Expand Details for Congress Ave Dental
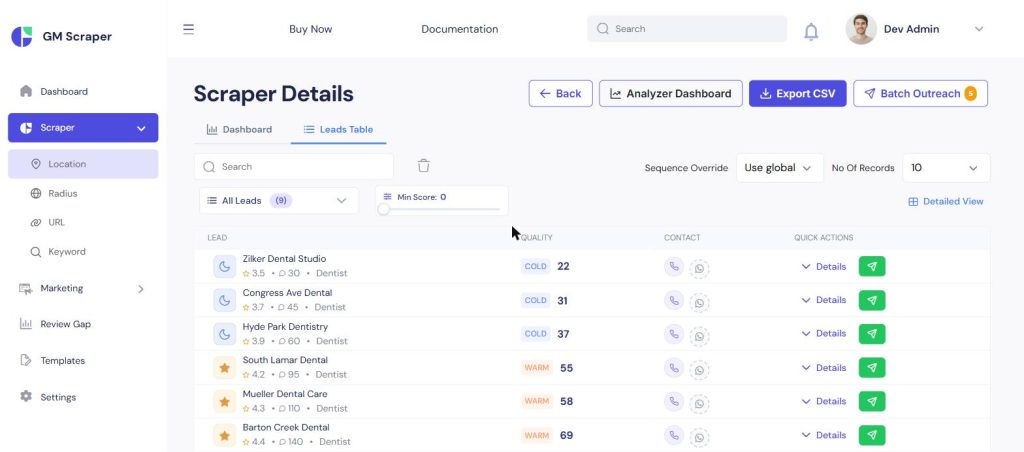The image size is (1024, 452). [824, 300]
